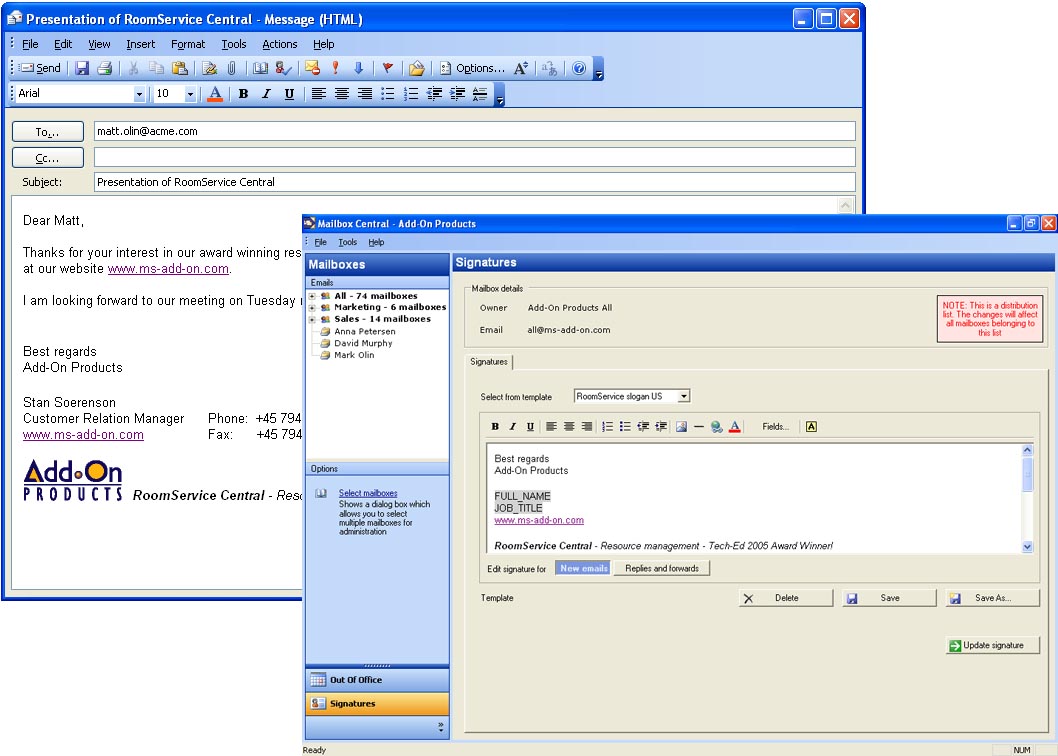Click Underline in the signature editor toolbar
The width and height of the screenshot is (1058, 756).
530,427
